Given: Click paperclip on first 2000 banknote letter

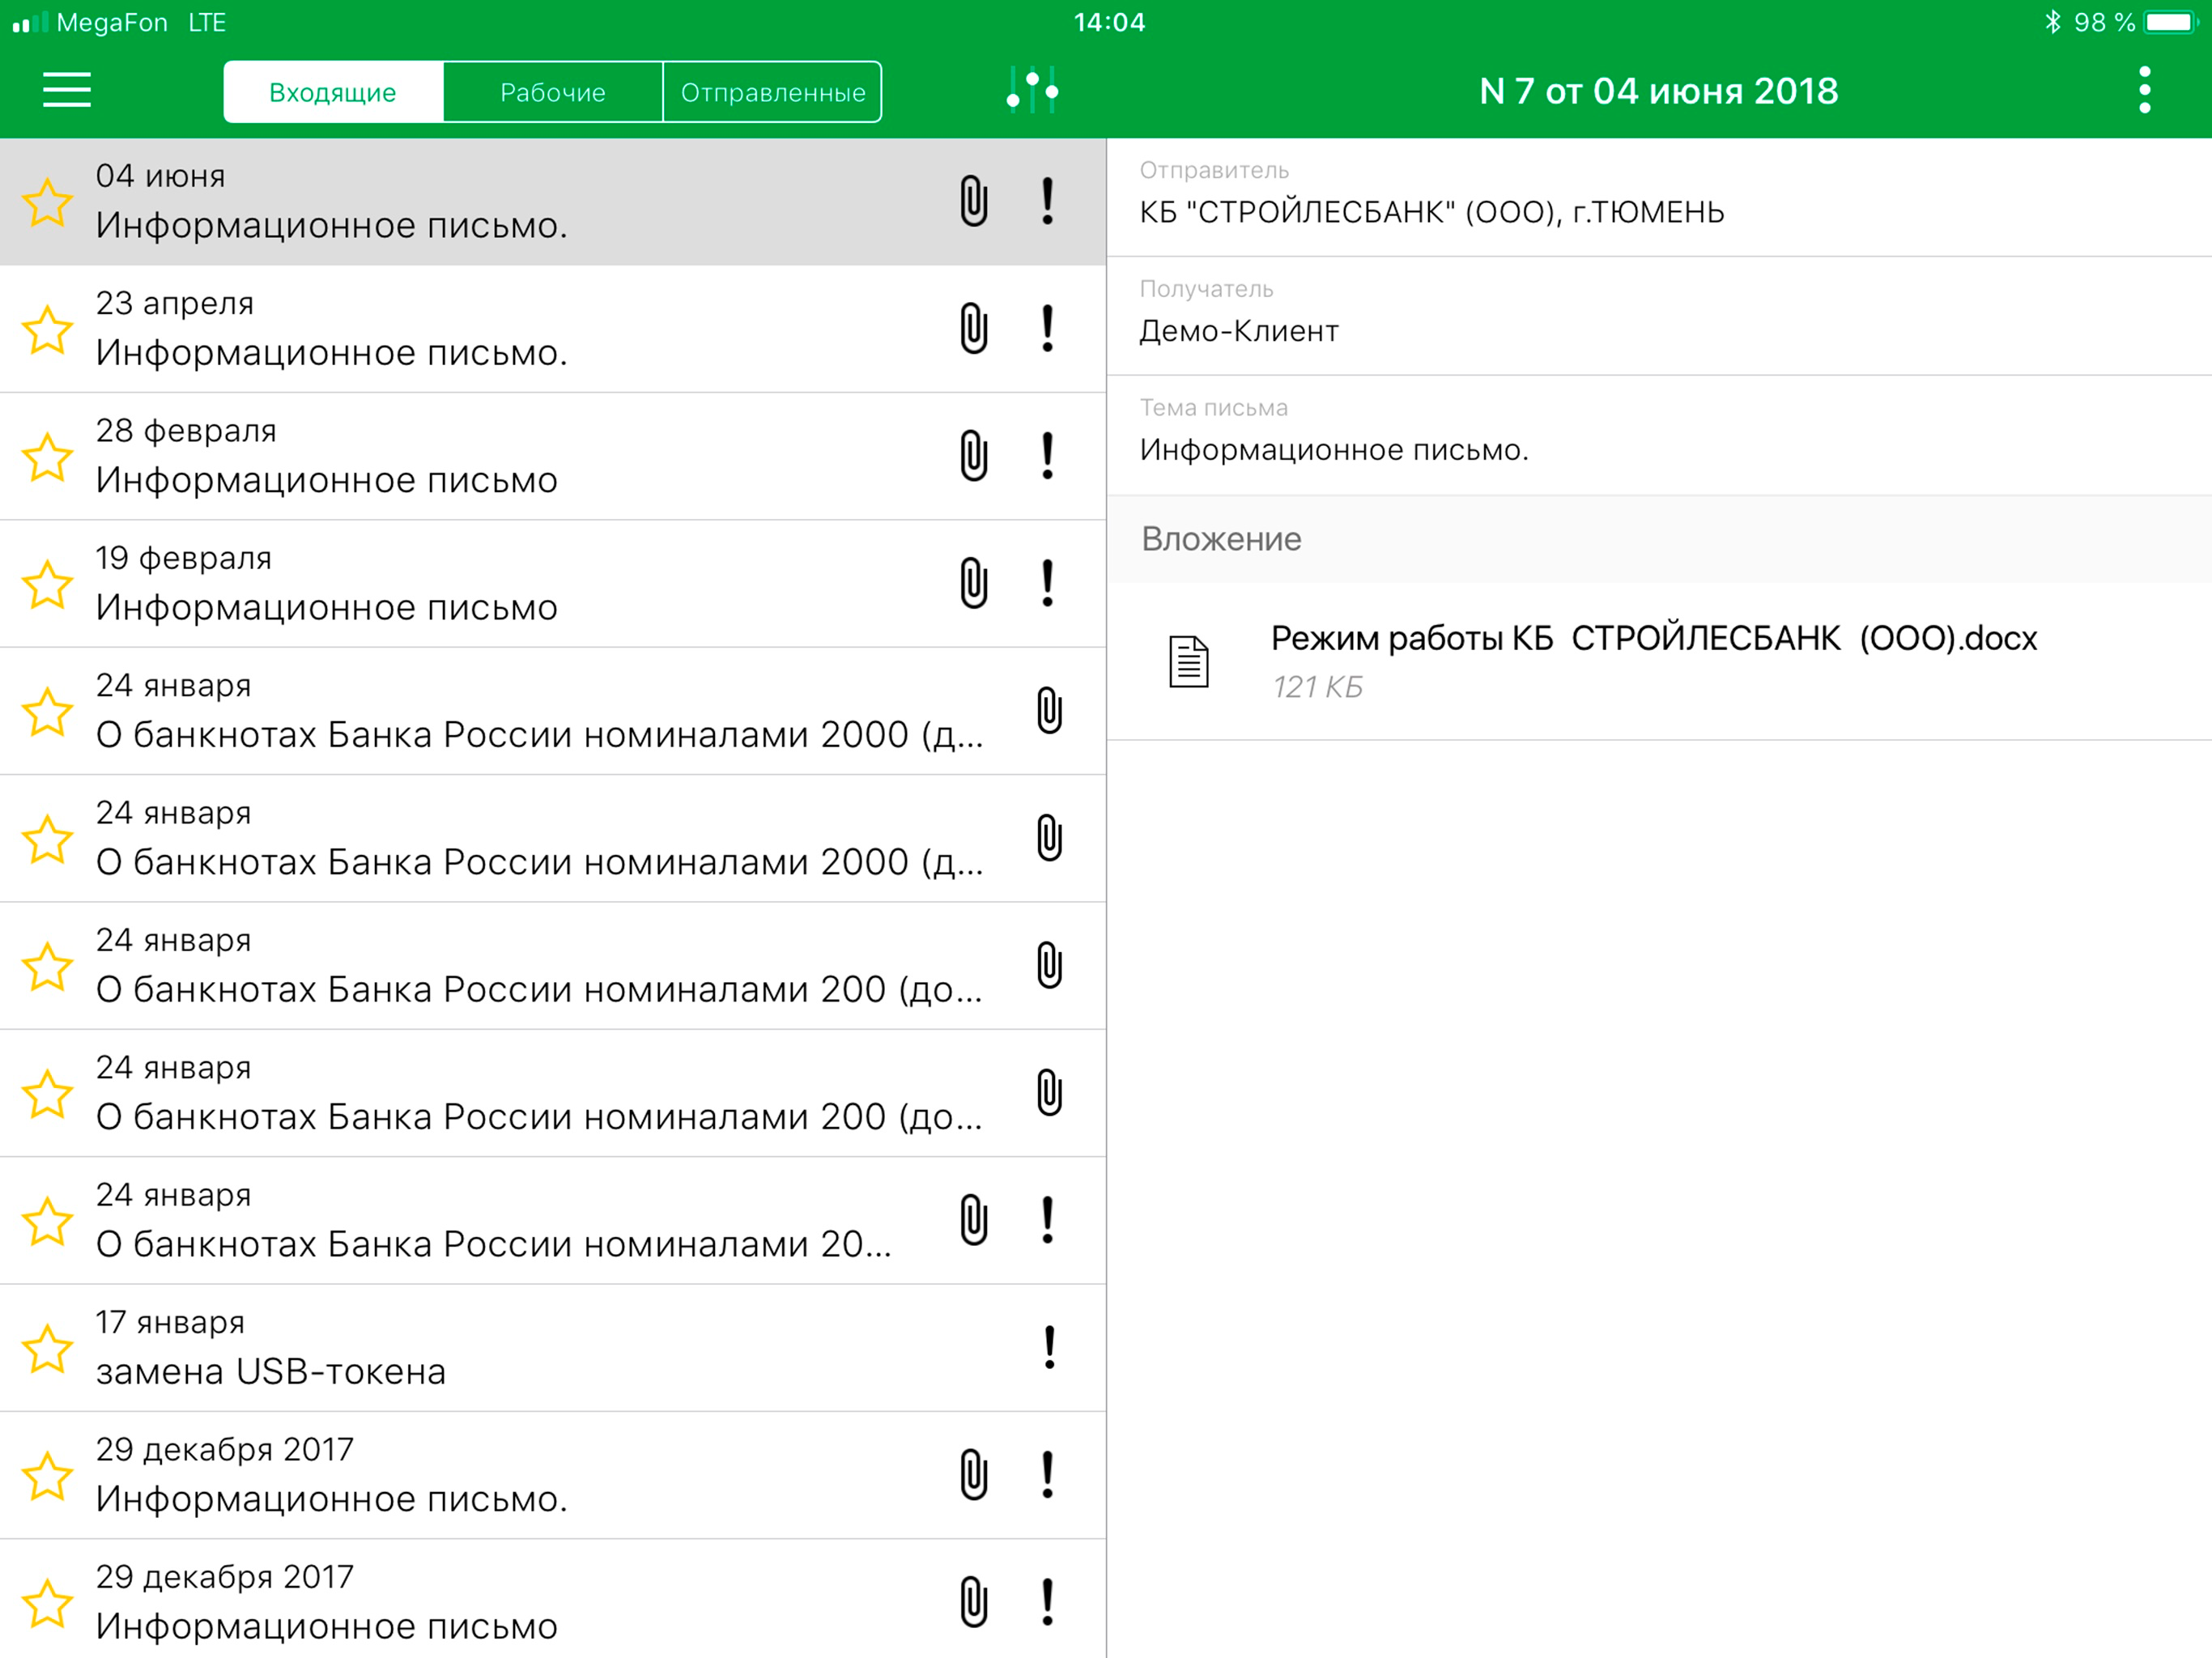Looking at the screenshot, I should click(x=1049, y=710).
